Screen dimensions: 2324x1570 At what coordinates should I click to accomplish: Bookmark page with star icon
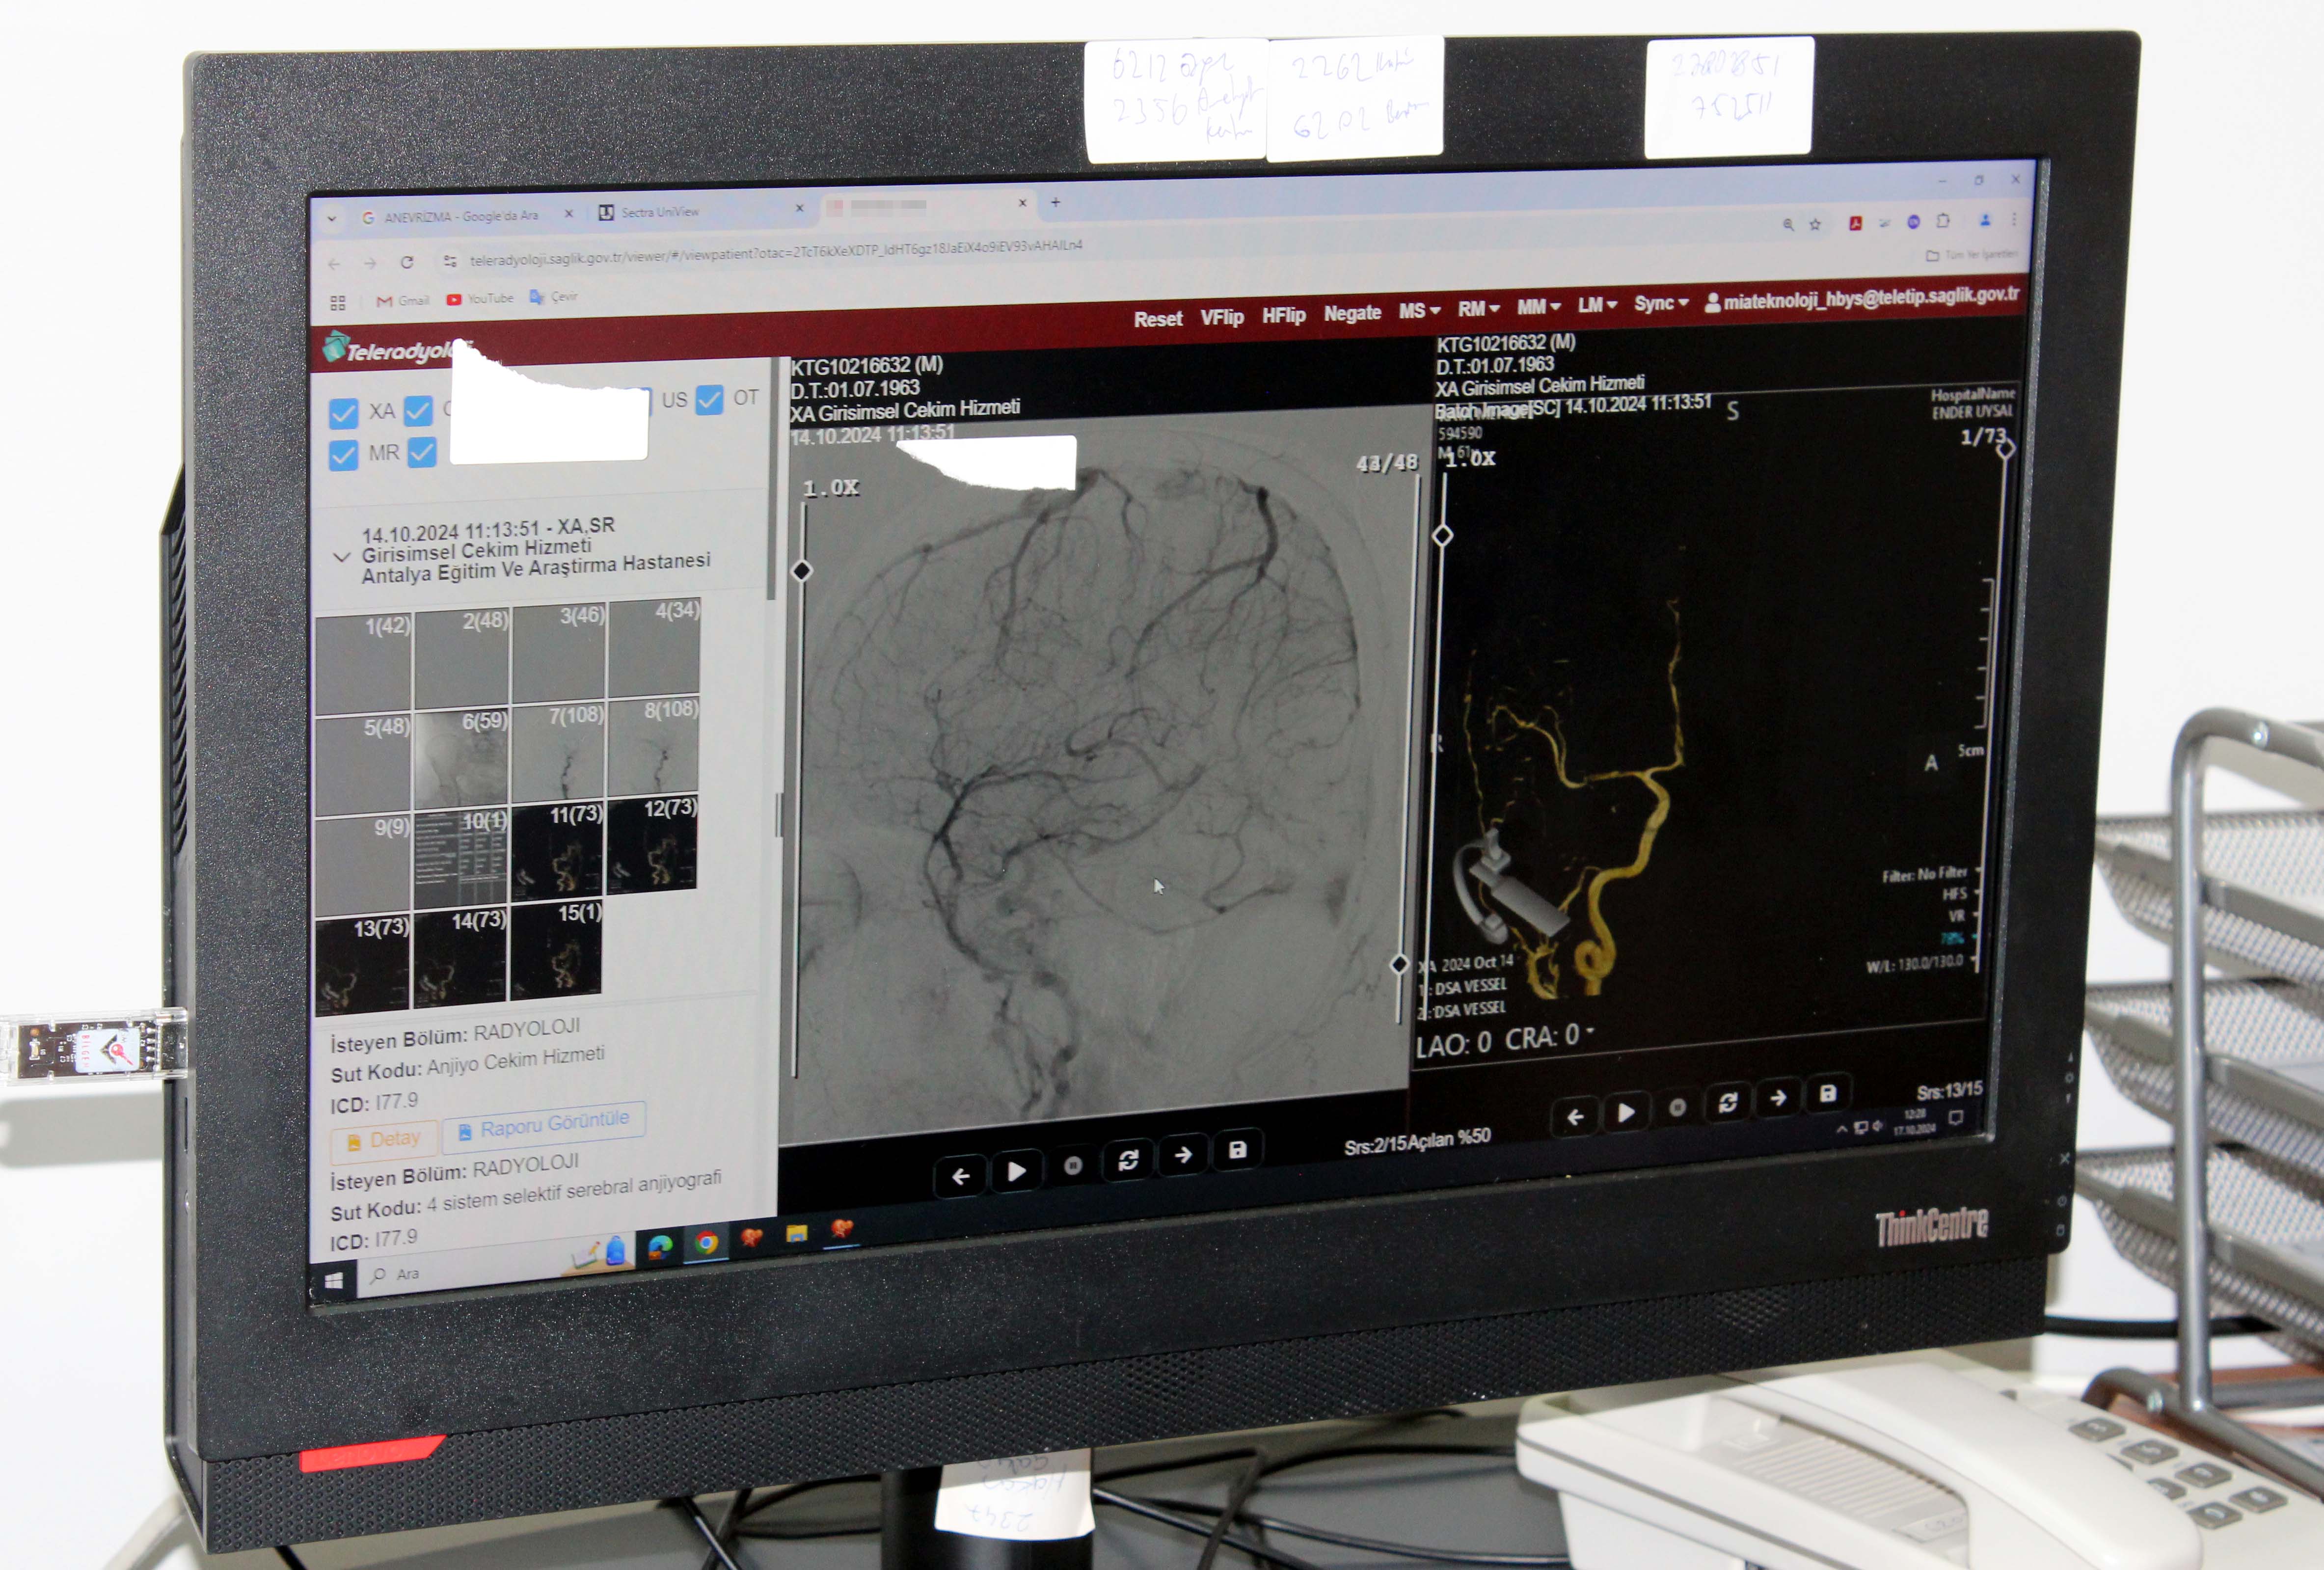(1815, 225)
